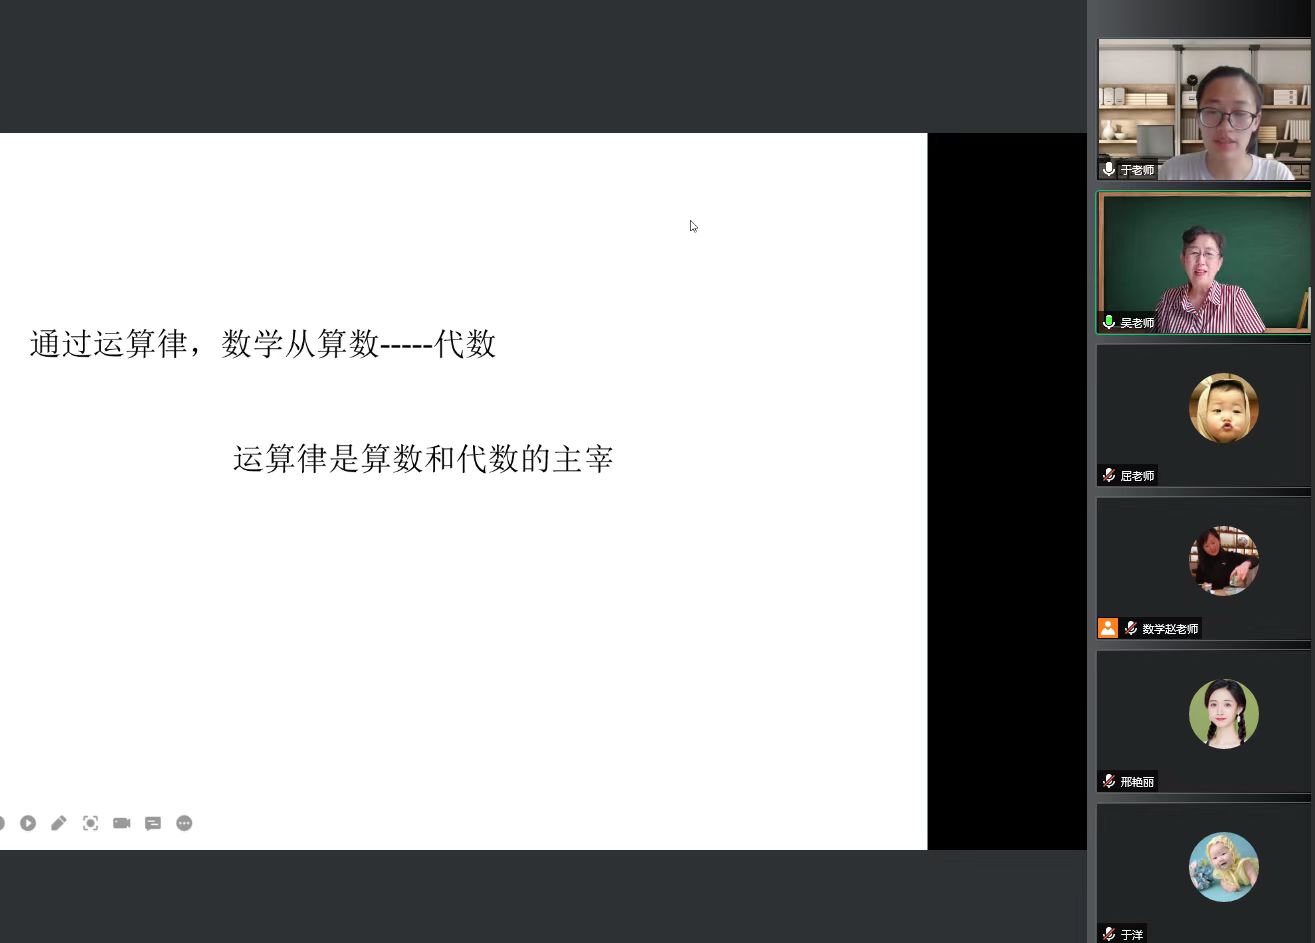Click the name label 吴老师
The height and width of the screenshot is (943, 1315).
(x=1137, y=323)
